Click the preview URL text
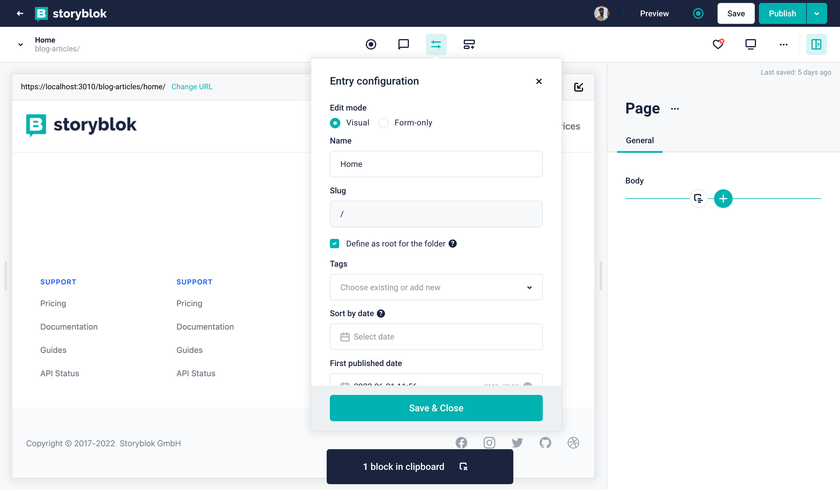The width and height of the screenshot is (840, 490). (93, 87)
